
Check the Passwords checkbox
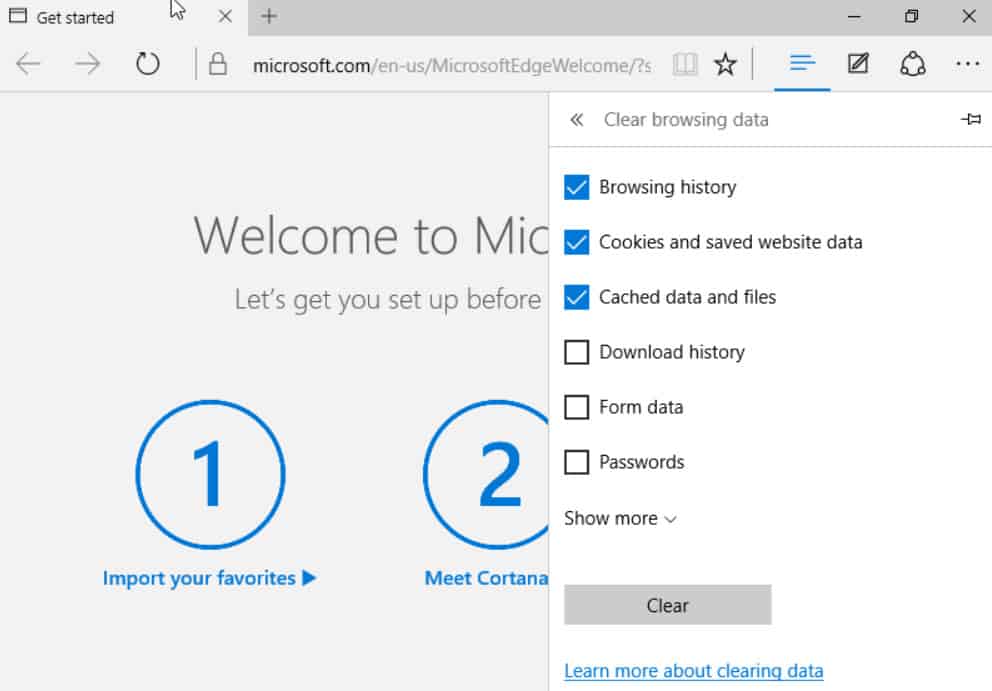point(576,463)
